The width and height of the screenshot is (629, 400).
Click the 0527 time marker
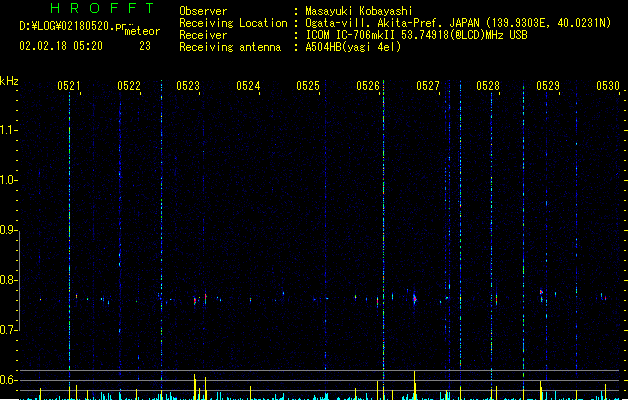(428, 86)
